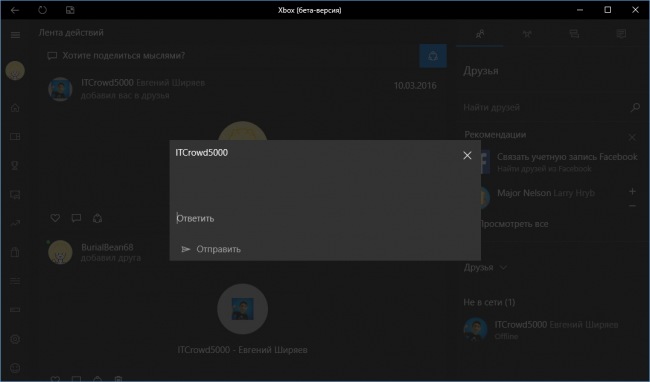Viewport: 650px width, 382px height.
Task: Switch to the Activity alerts tab icon
Action: pyautogui.click(x=621, y=34)
